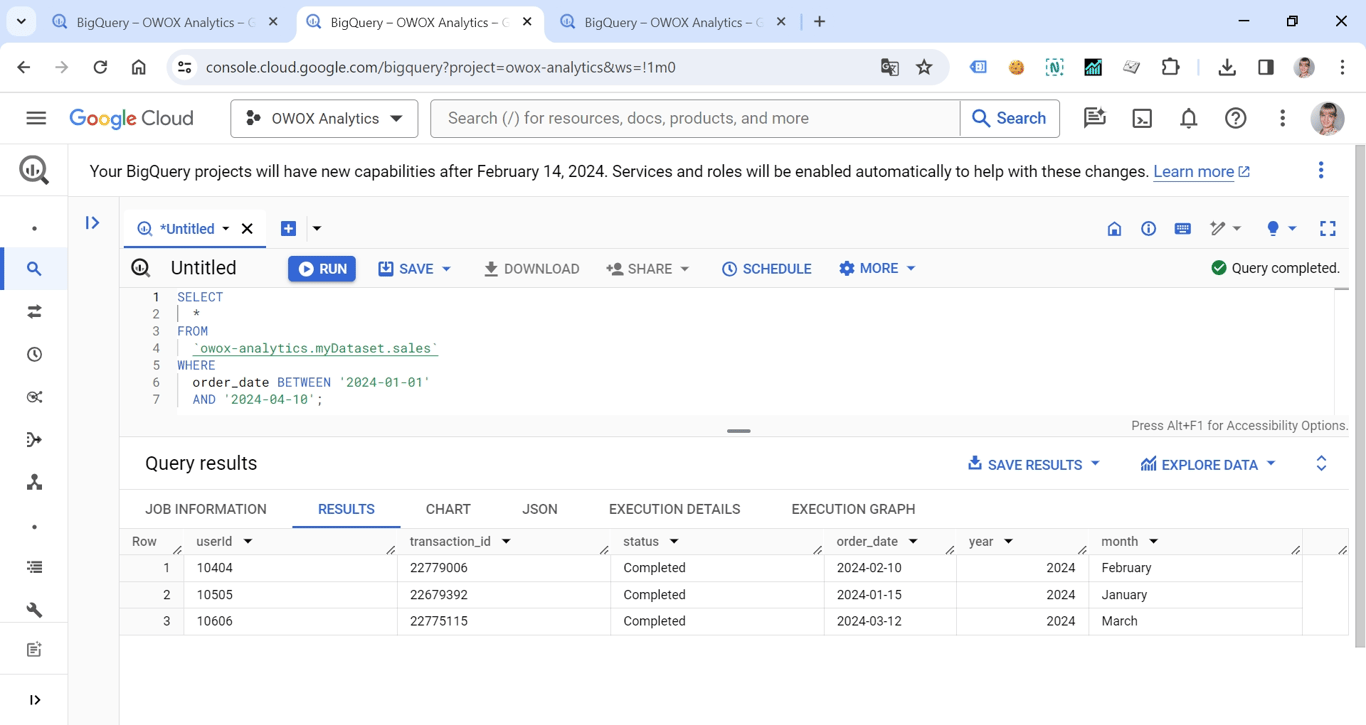Screen dimensions: 1366x725
Task: Open Release notes icon in sidebar
Action: pos(34,650)
